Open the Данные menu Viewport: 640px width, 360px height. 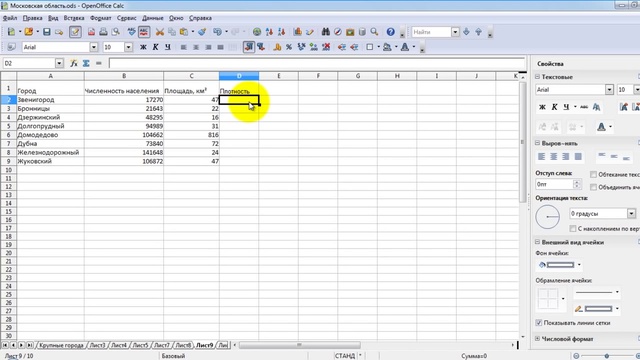click(x=153, y=18)
